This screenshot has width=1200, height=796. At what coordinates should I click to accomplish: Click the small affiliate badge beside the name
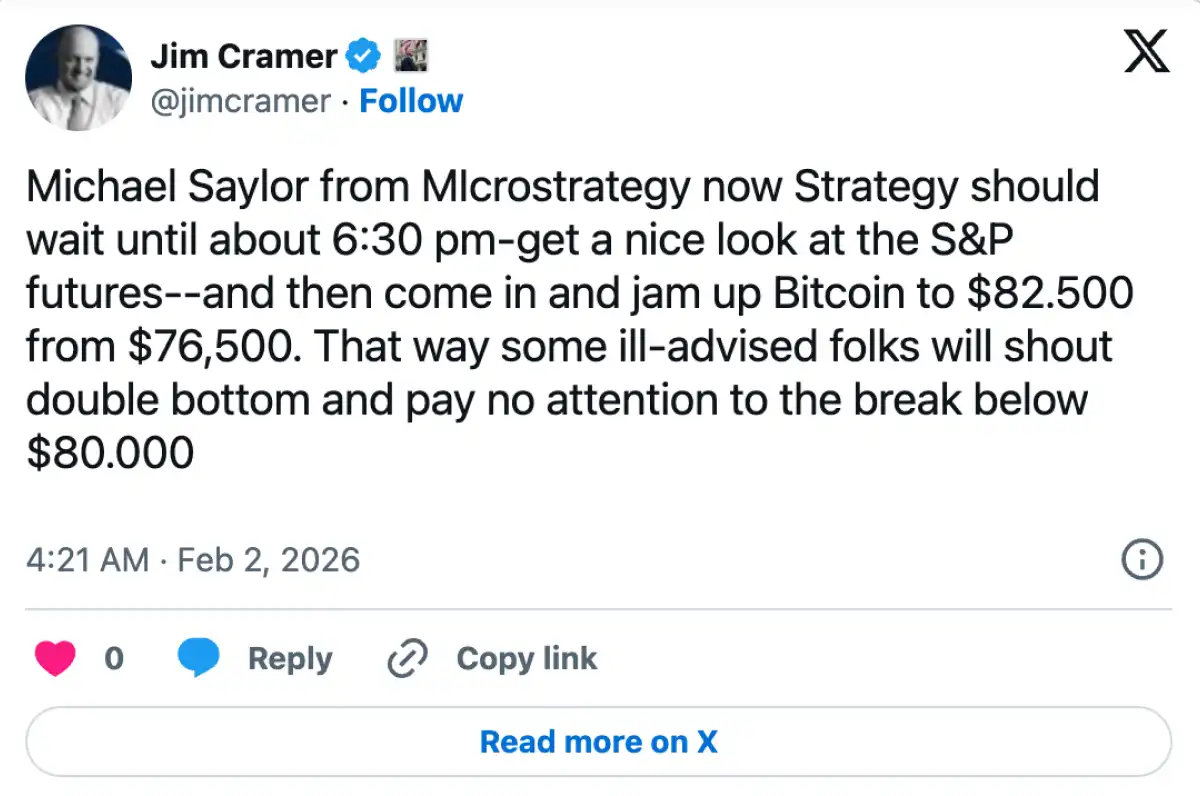click(x=410, y=56)
